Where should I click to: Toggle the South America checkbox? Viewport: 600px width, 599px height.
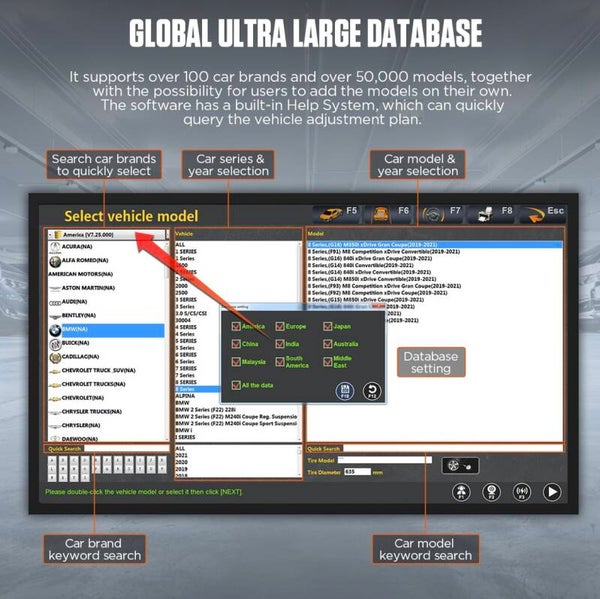coord(280,362)
